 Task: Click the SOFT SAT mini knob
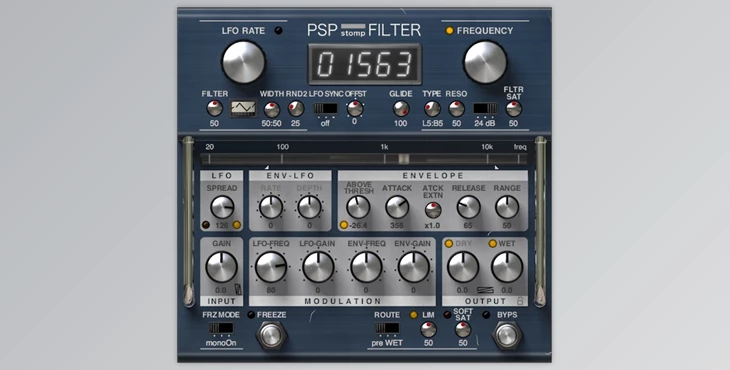click(x=463, y=330)
